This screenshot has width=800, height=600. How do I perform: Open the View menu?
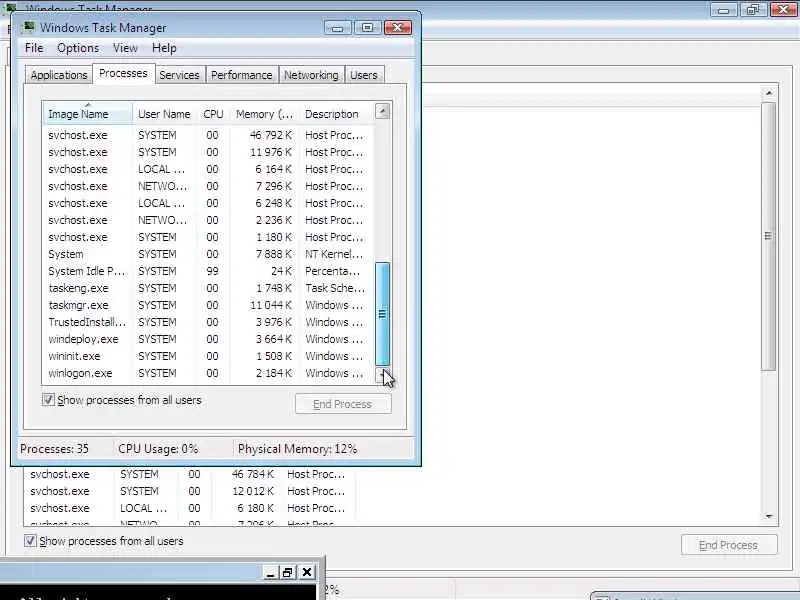[126, 48]
